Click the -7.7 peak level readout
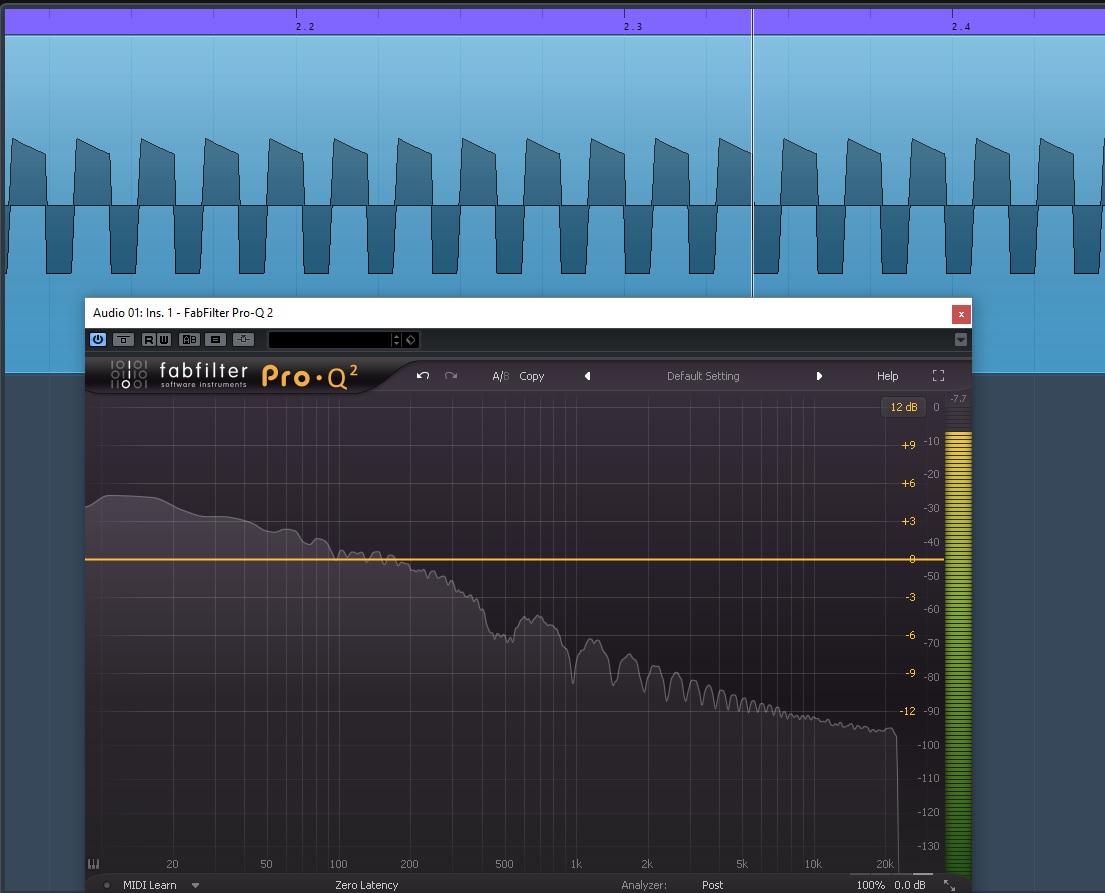1105x893 pixels. click(x=958, y=399)
